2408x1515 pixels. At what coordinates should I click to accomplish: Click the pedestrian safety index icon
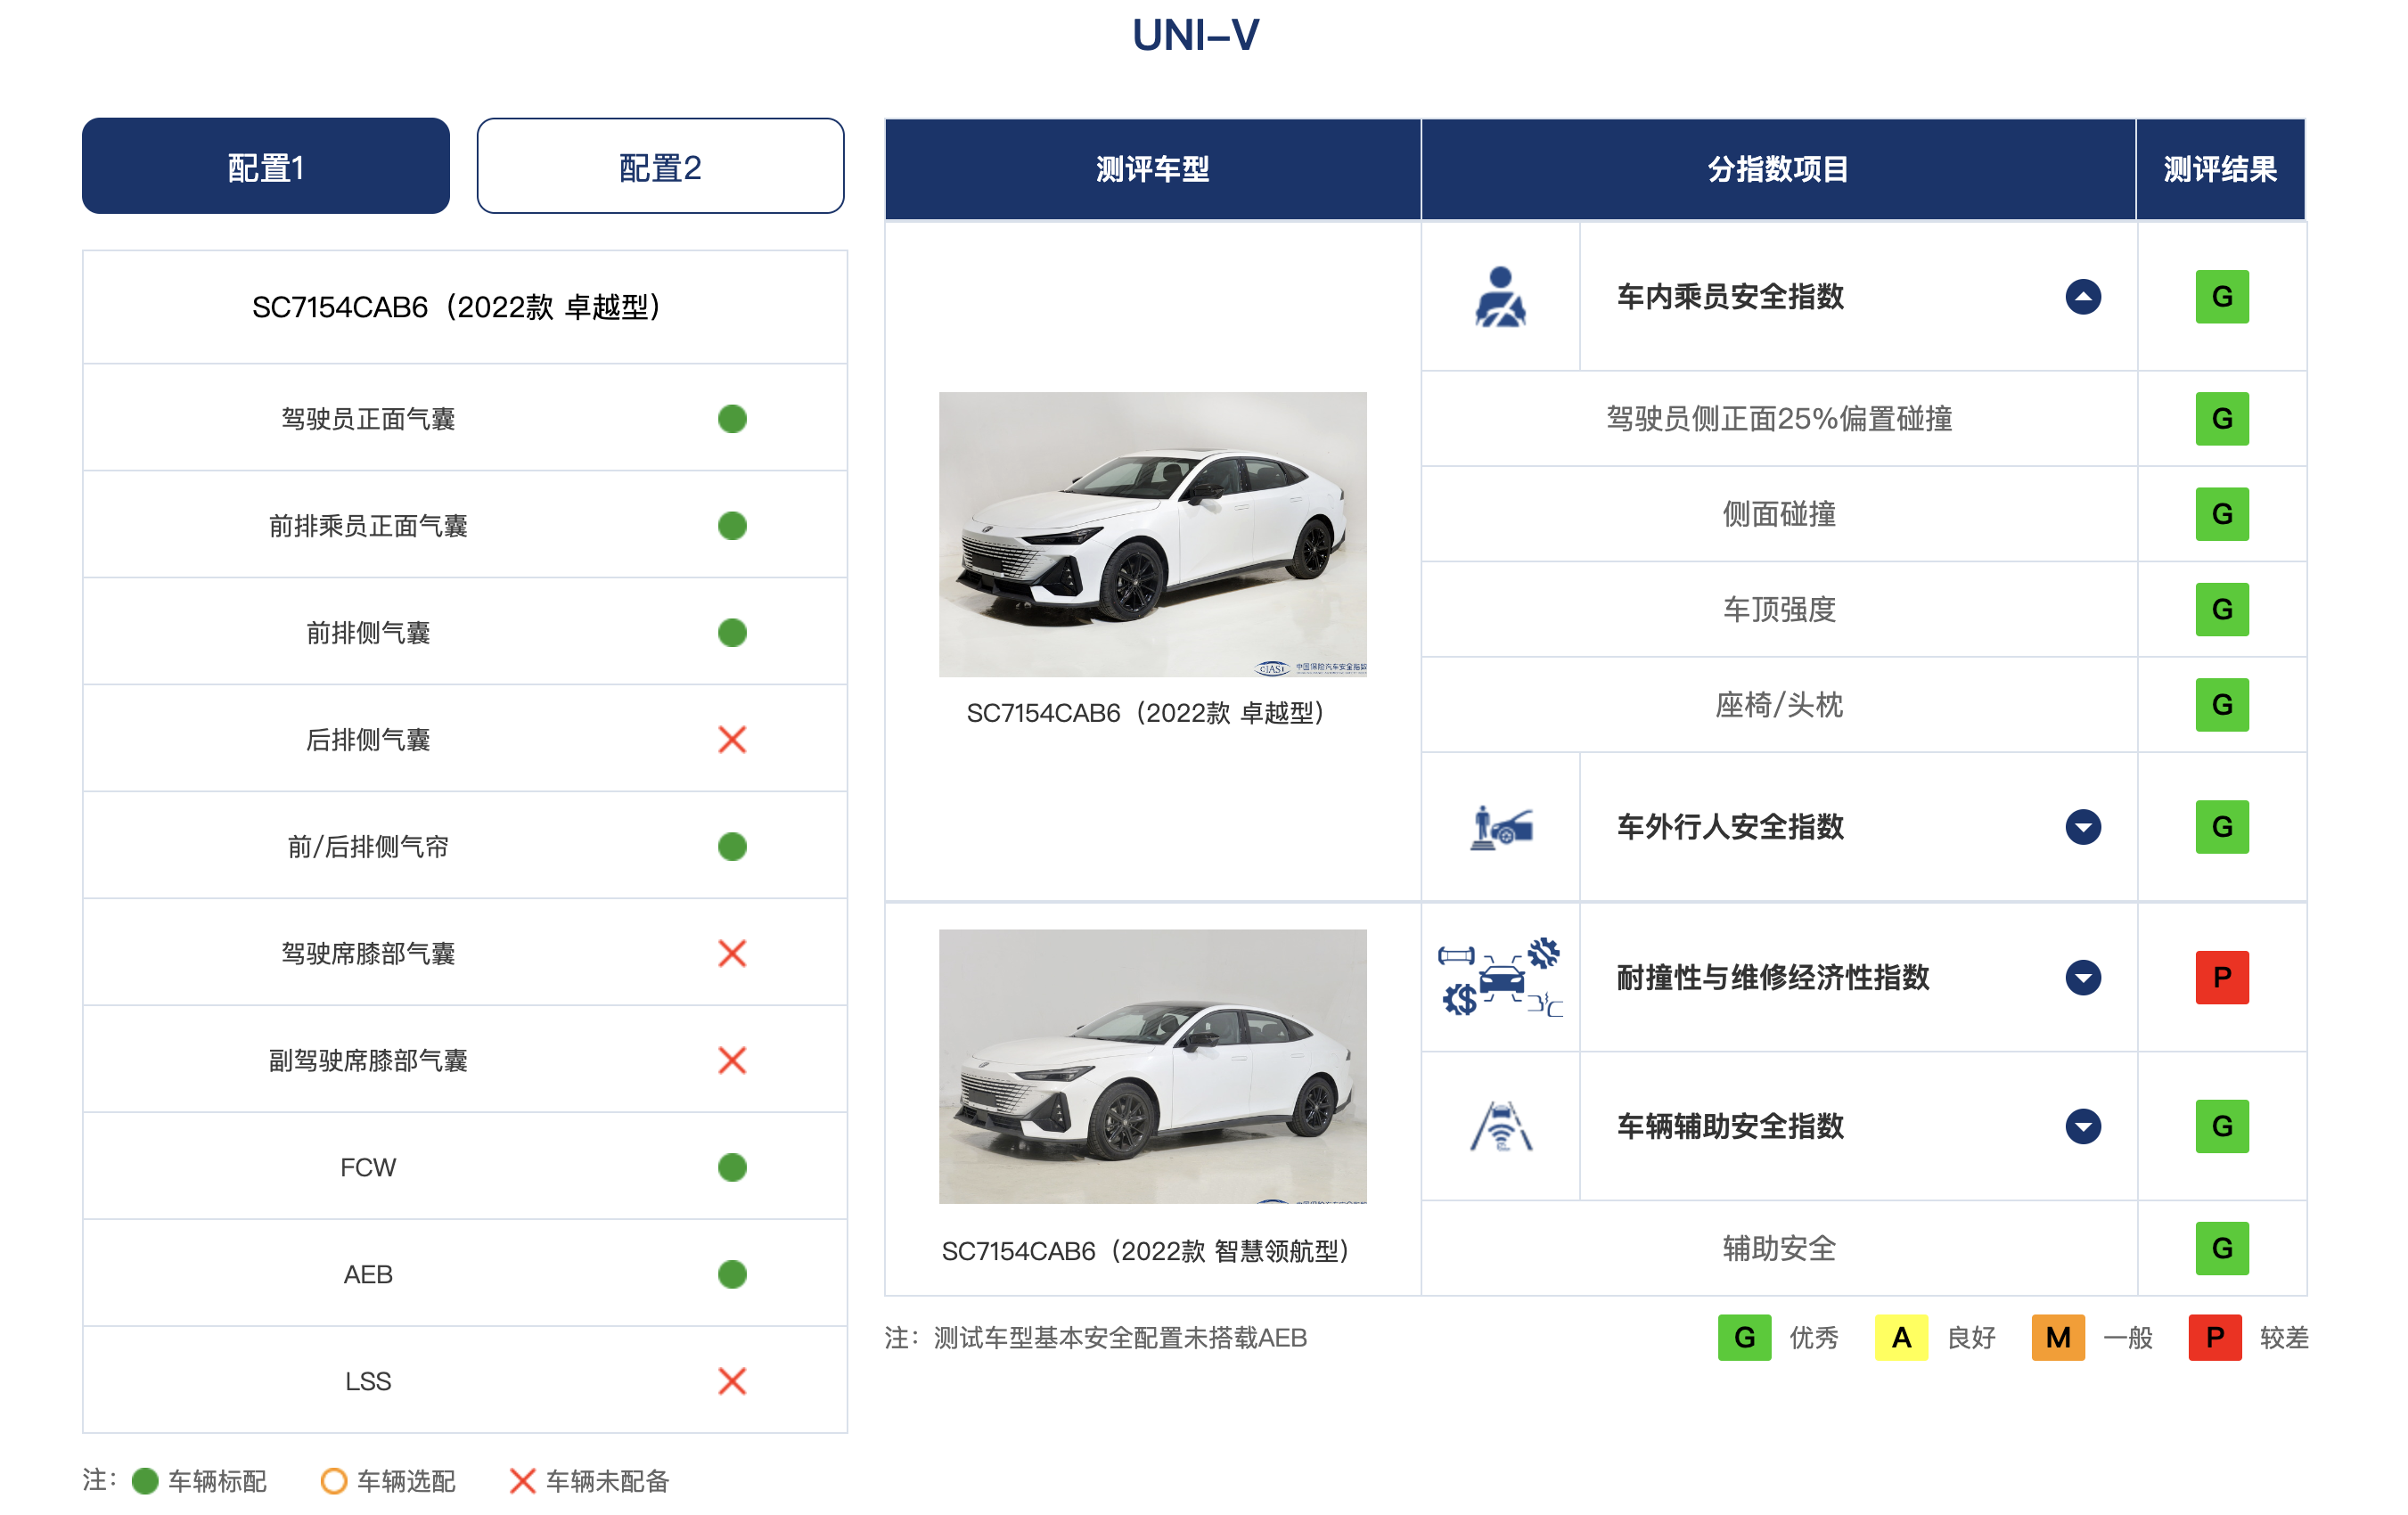(x=1500, y=828)
